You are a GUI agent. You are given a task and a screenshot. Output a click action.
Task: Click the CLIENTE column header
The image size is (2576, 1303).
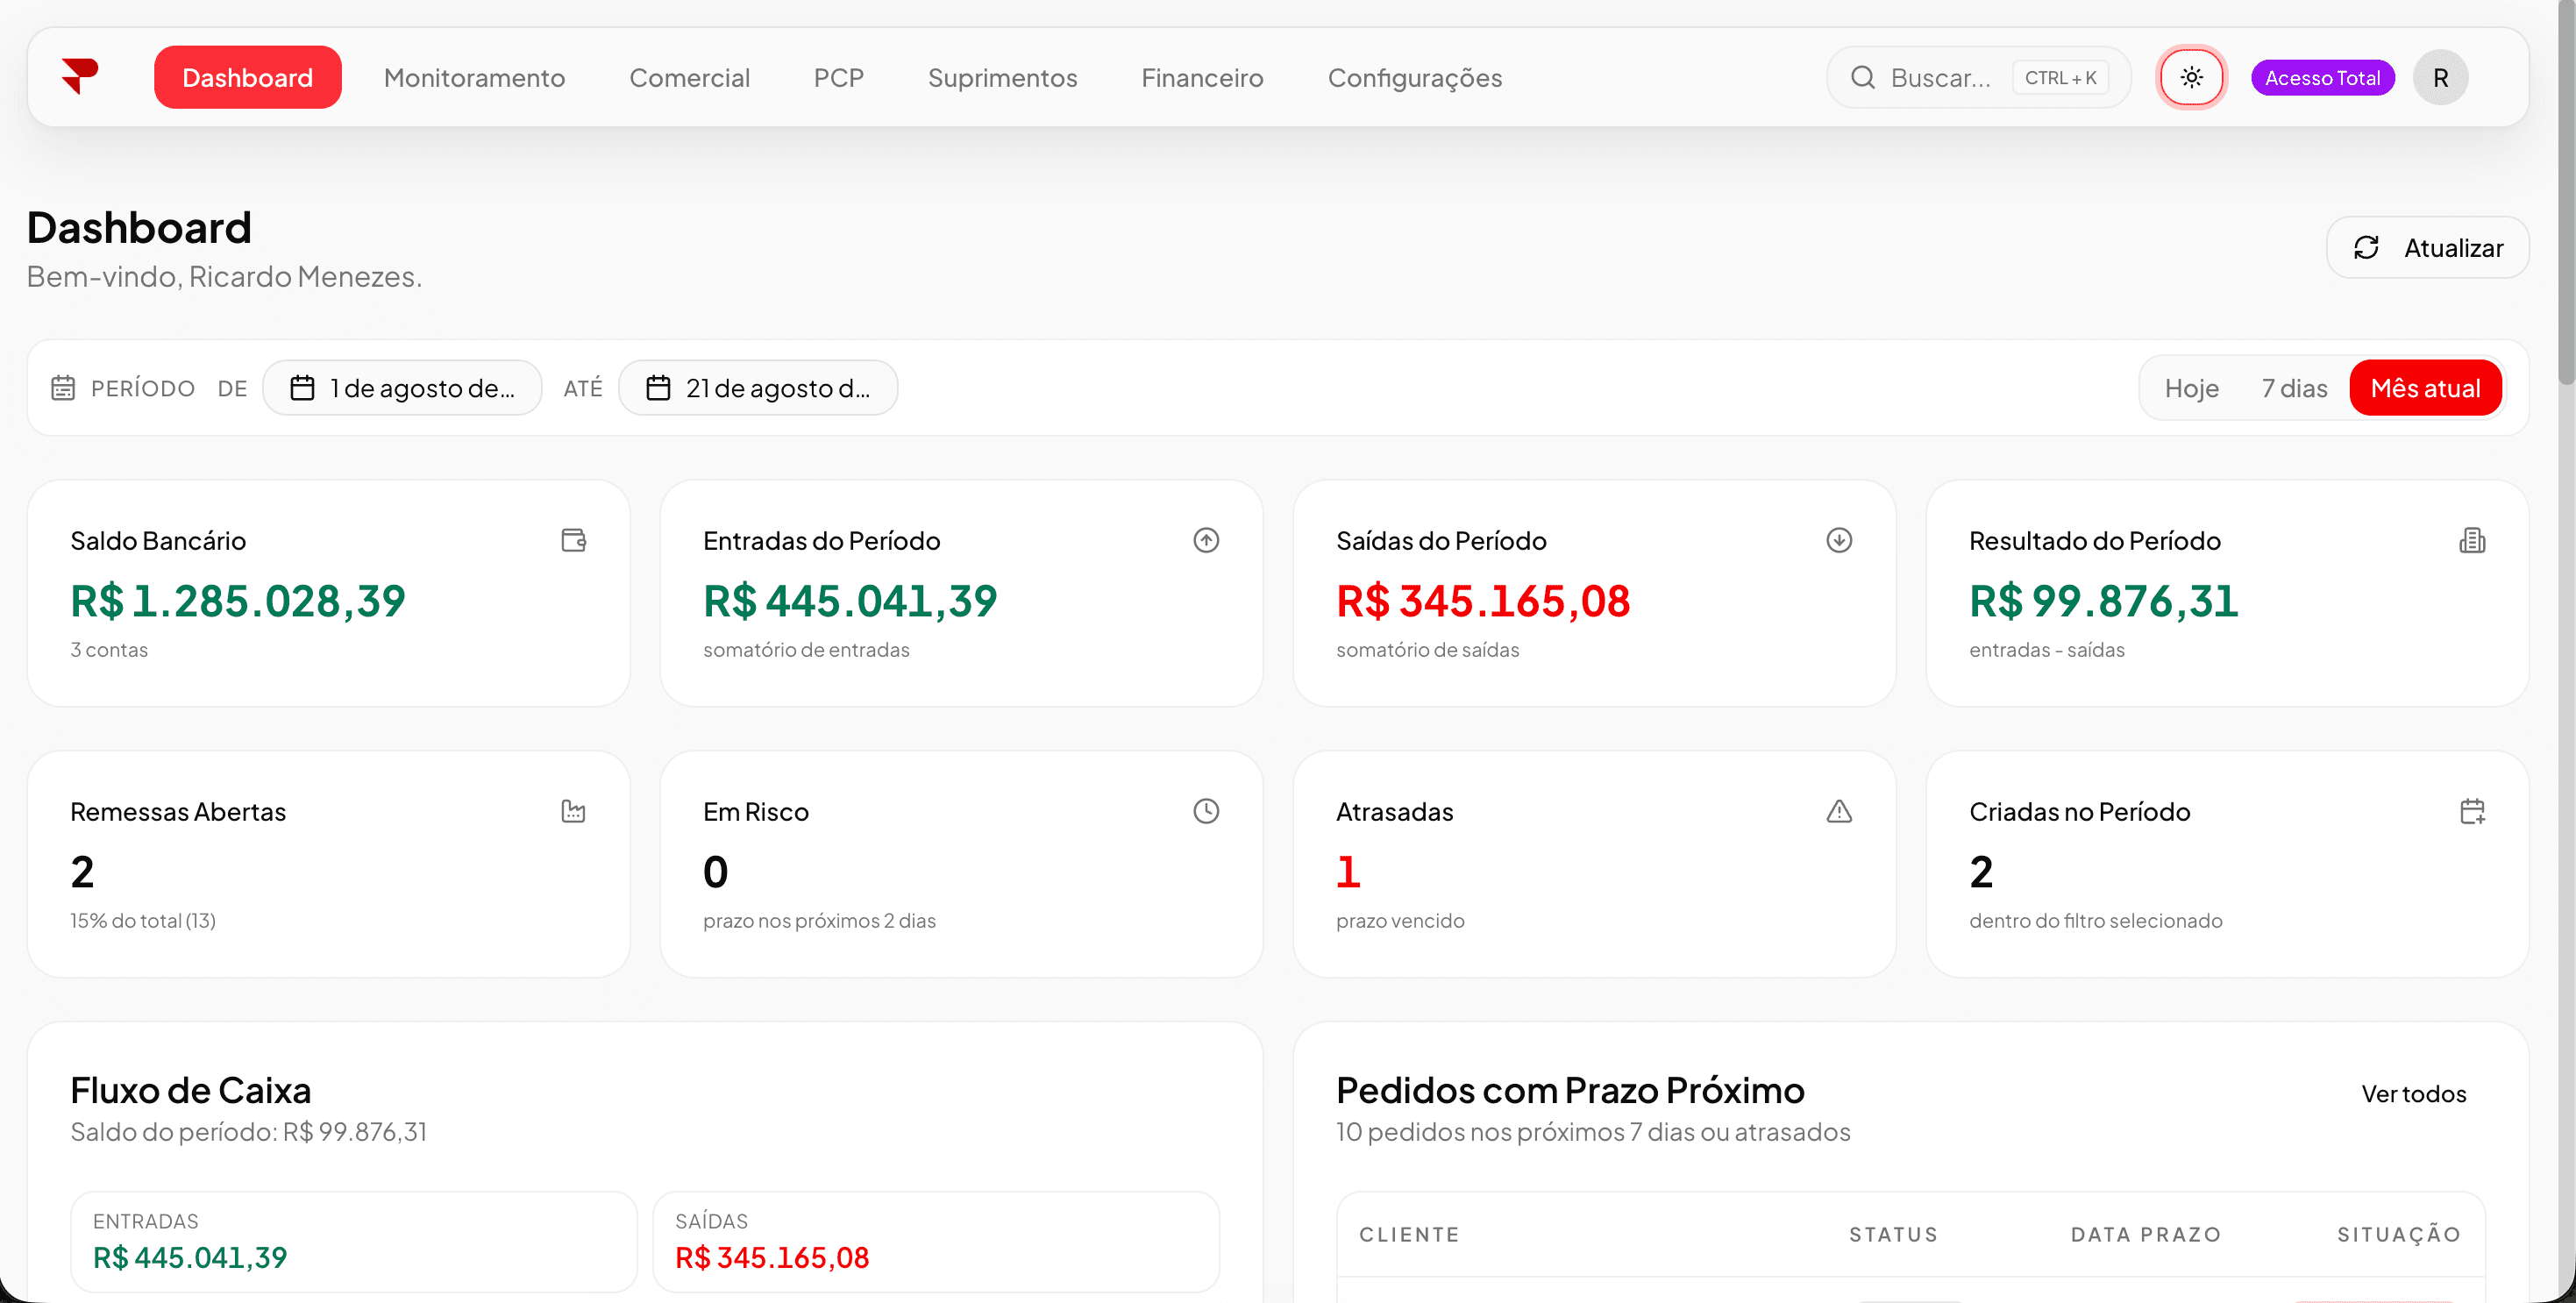(1409, 1234)
